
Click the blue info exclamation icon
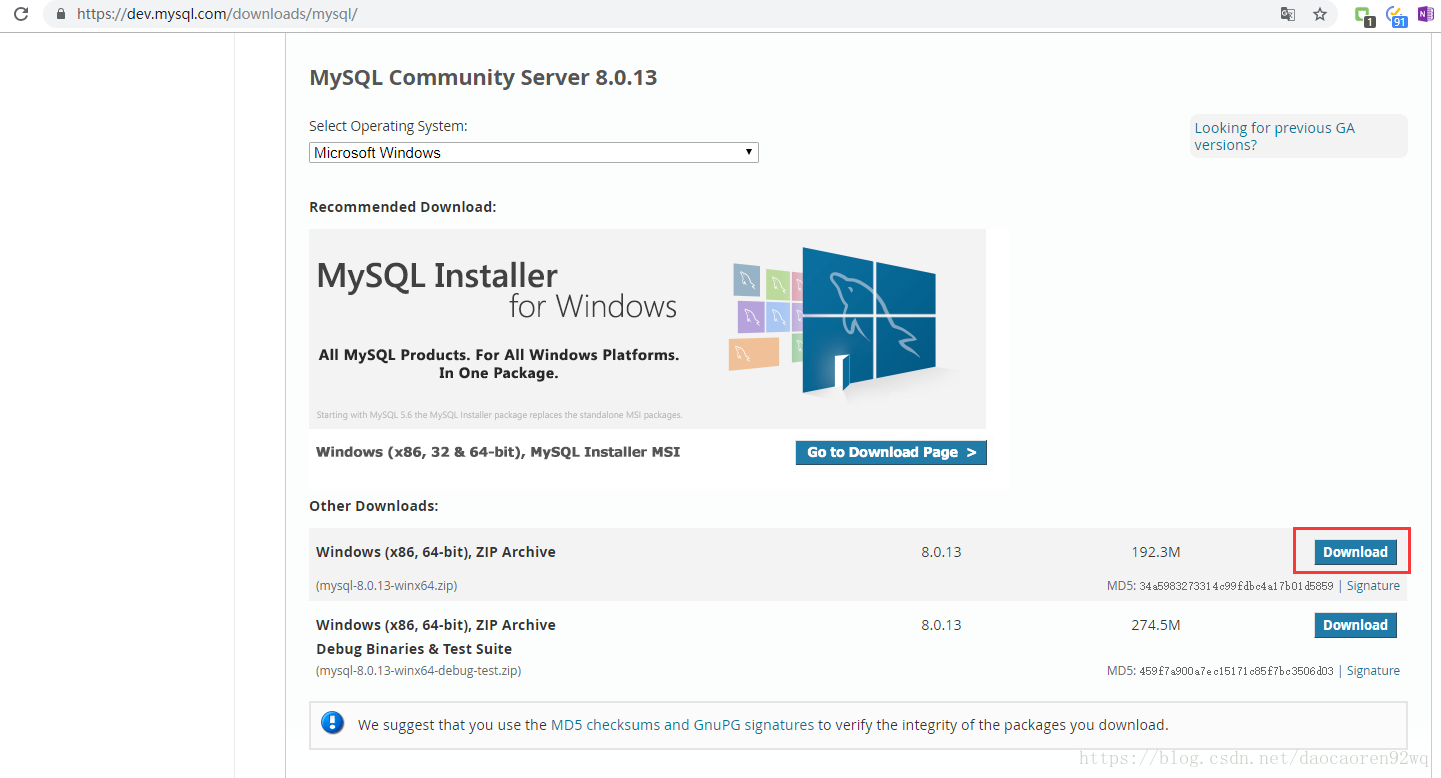point(333,723)
